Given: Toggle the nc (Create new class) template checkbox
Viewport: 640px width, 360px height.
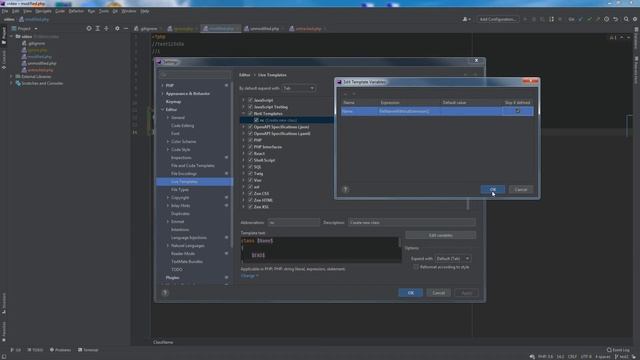Looking at the screenshot, I should pos(256,120).
